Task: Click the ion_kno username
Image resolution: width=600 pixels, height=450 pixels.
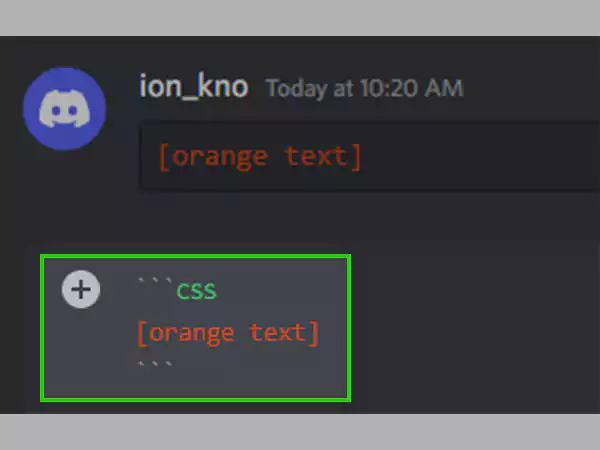Action: click(194, 86)
